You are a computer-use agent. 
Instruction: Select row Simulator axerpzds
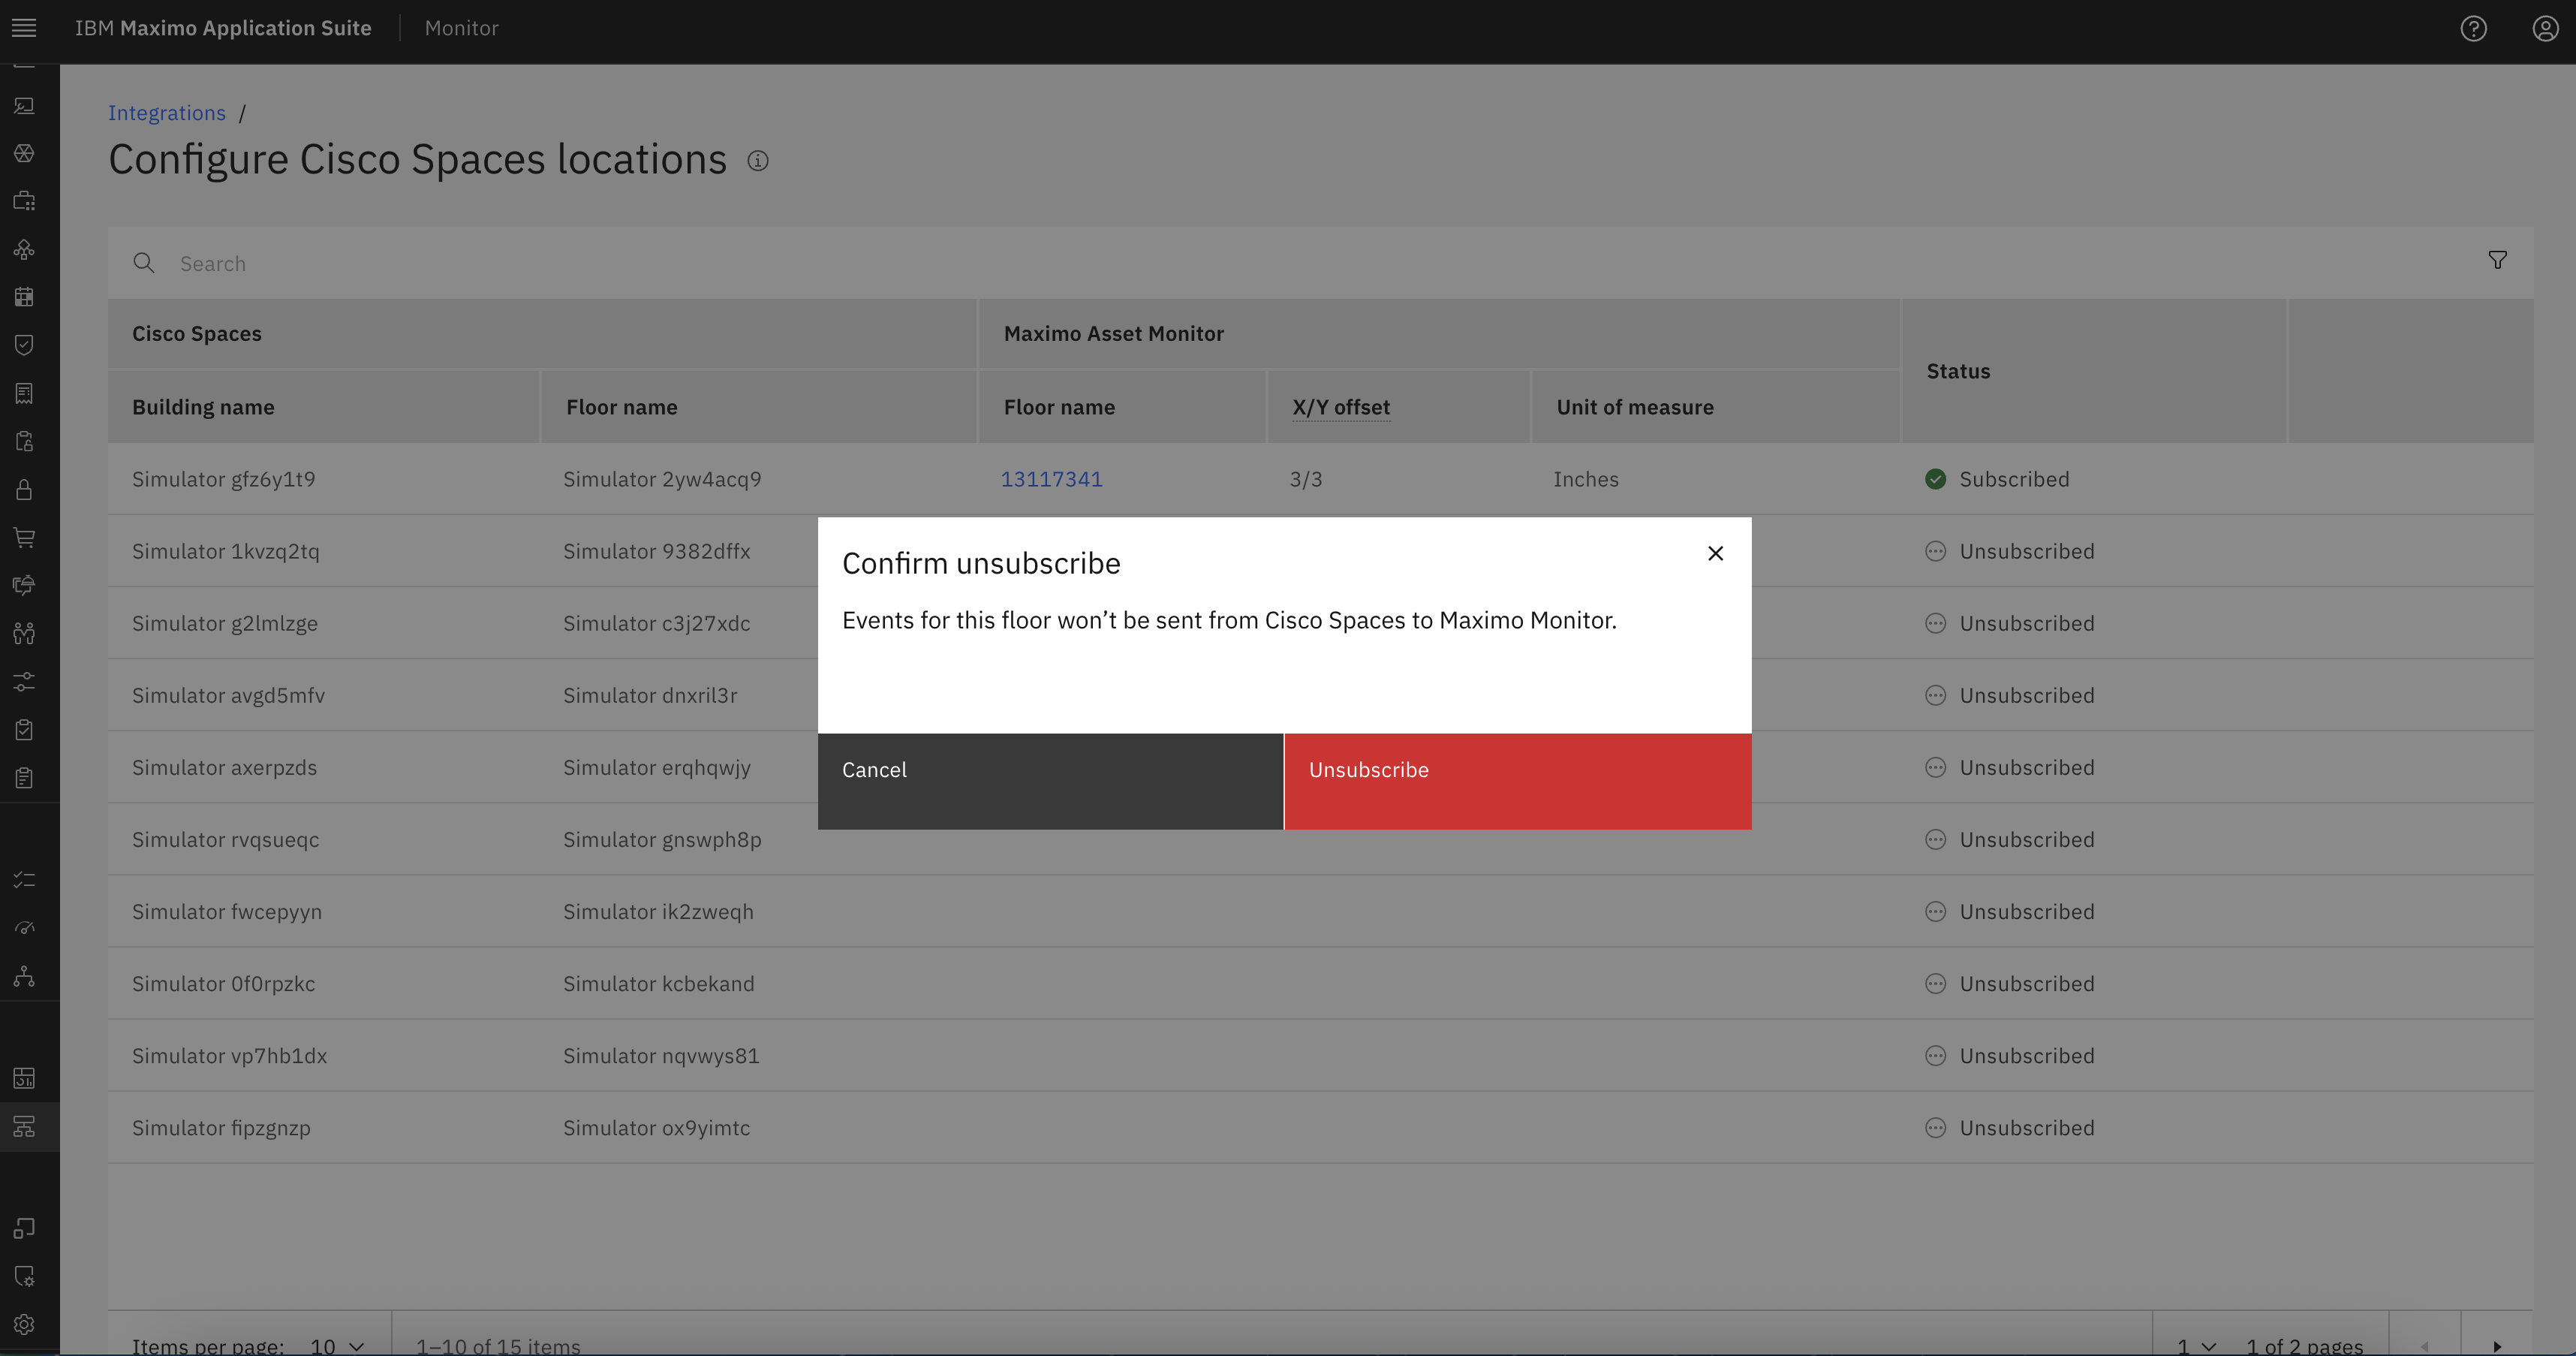pos(1320,767)
